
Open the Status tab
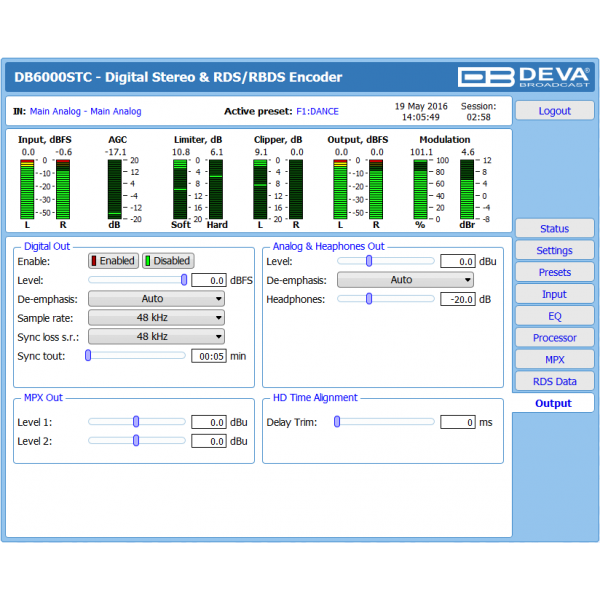(554, 229)
